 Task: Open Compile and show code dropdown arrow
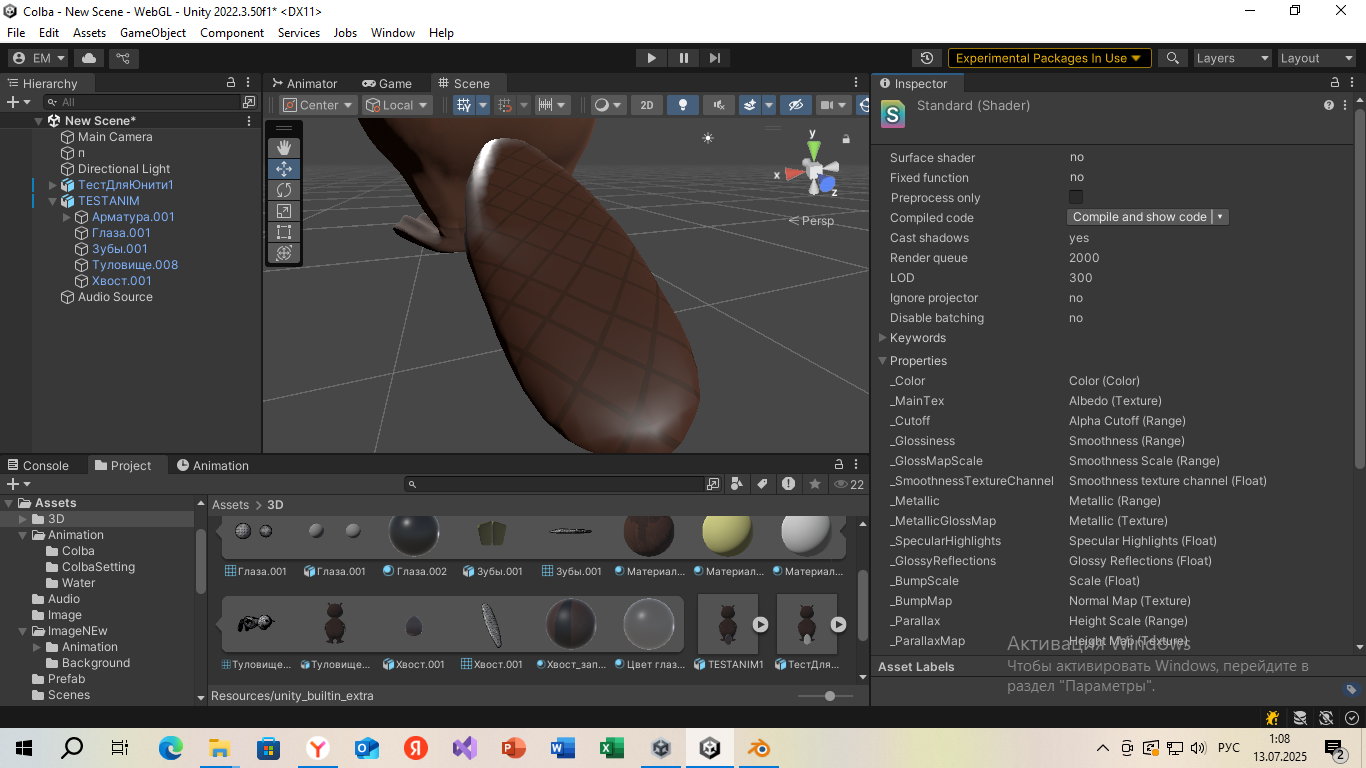coord(1220,217)
